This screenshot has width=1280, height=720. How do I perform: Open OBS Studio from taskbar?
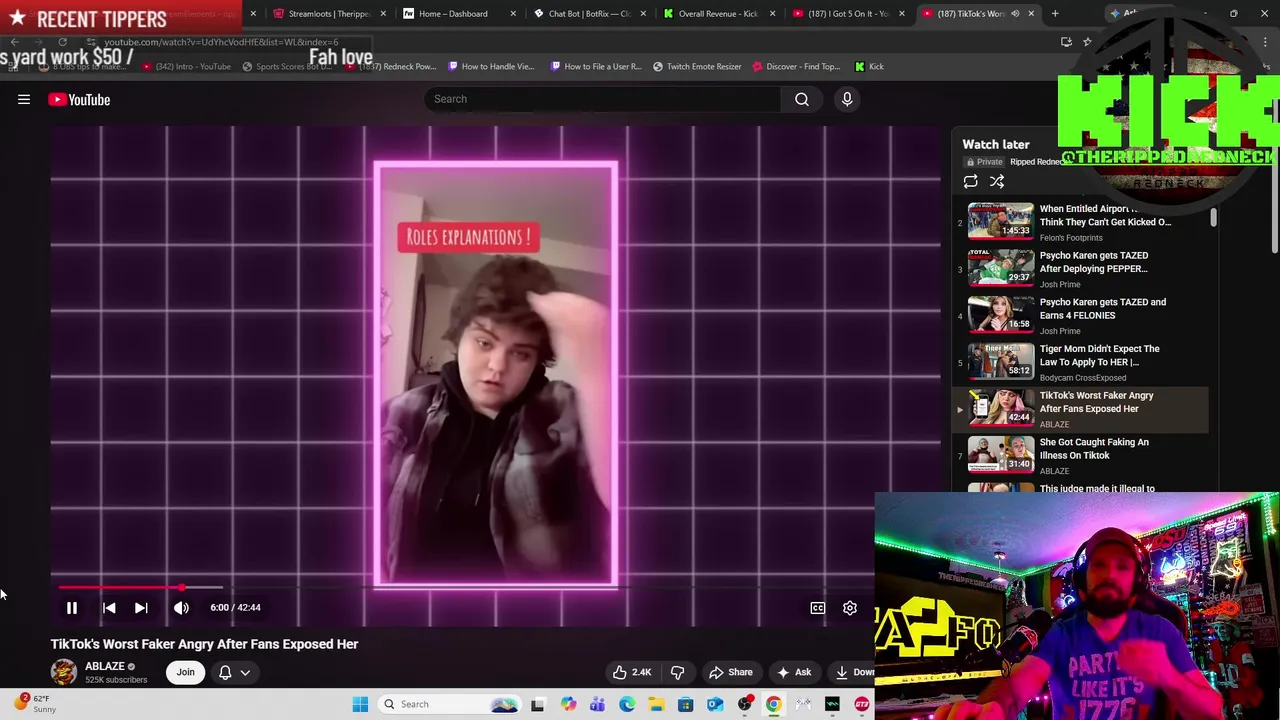click(x=745, y=704)
